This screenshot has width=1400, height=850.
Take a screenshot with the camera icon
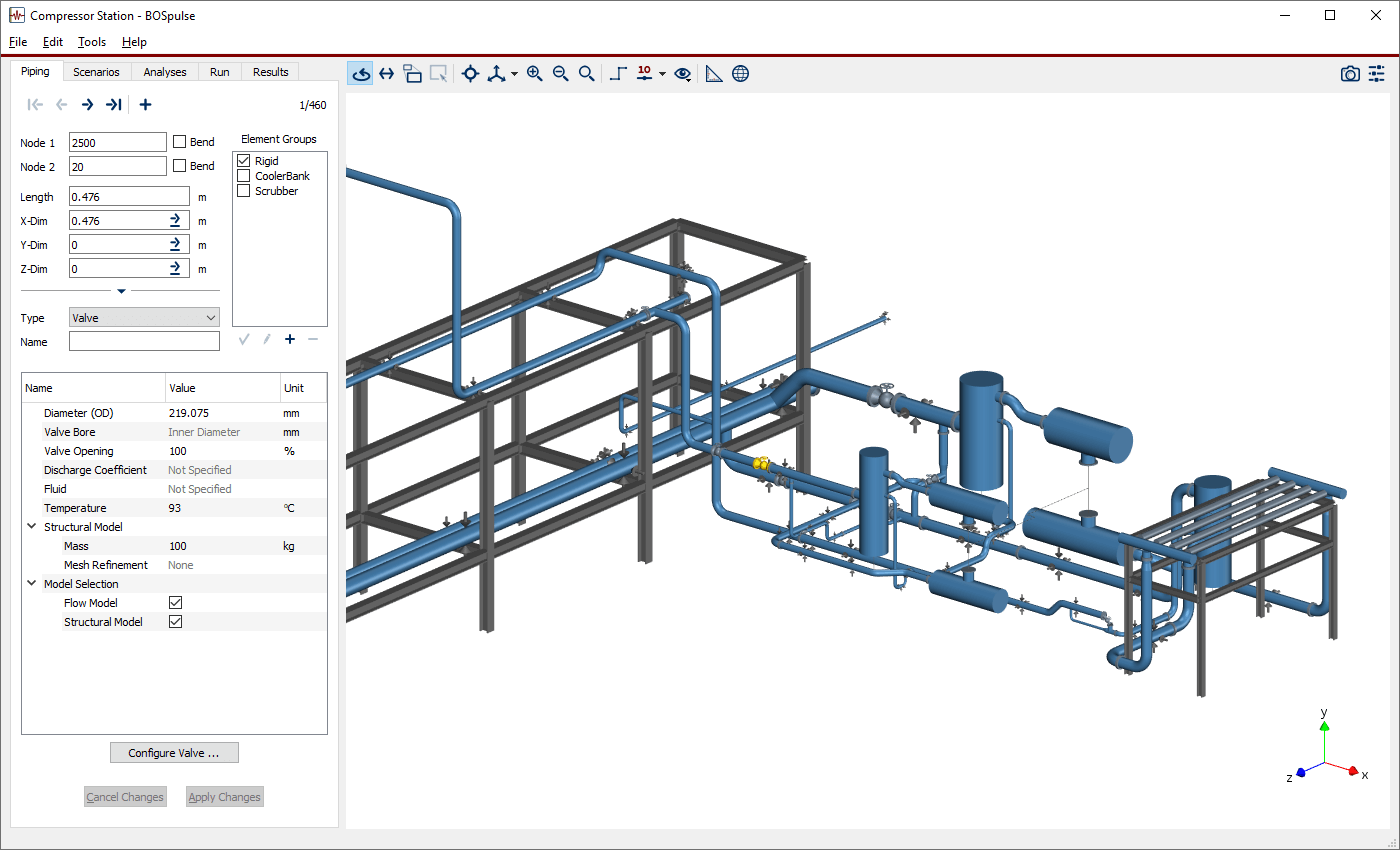click(x=1350, y=73)
